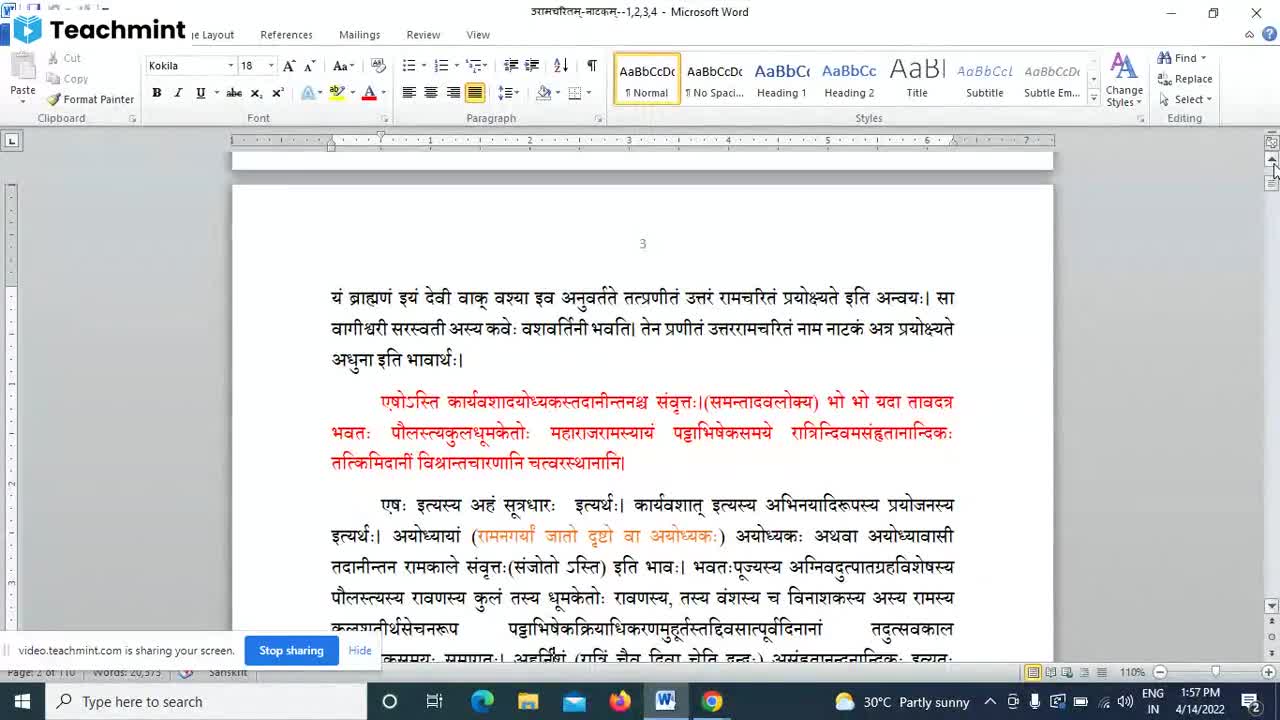Toggle Strikethrough formatting
This screenshot has height=720, width=1280.
point(234,93)
